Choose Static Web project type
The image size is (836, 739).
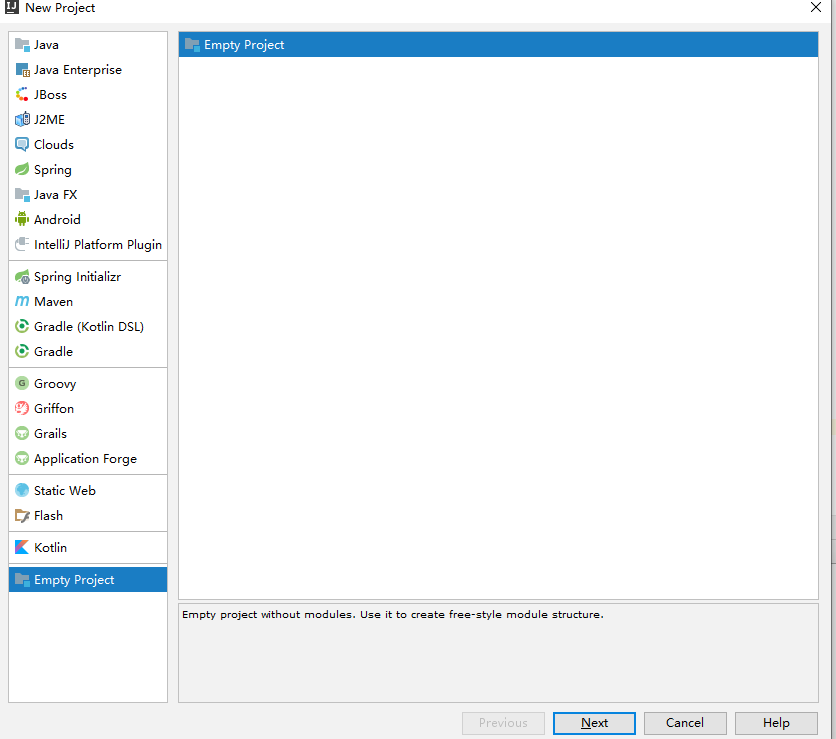[88, 491]
